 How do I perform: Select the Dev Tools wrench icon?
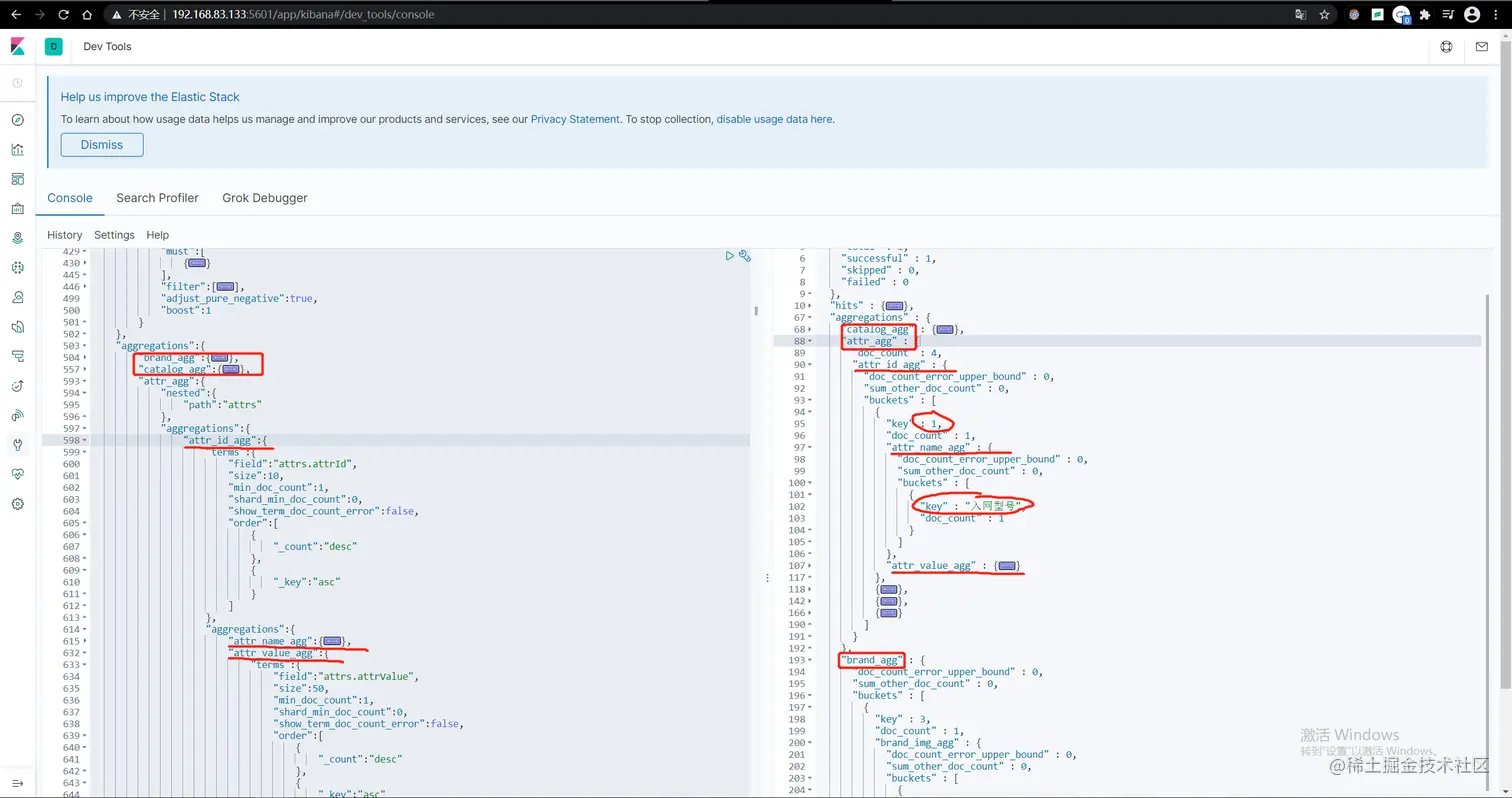[x=17, y=445]
